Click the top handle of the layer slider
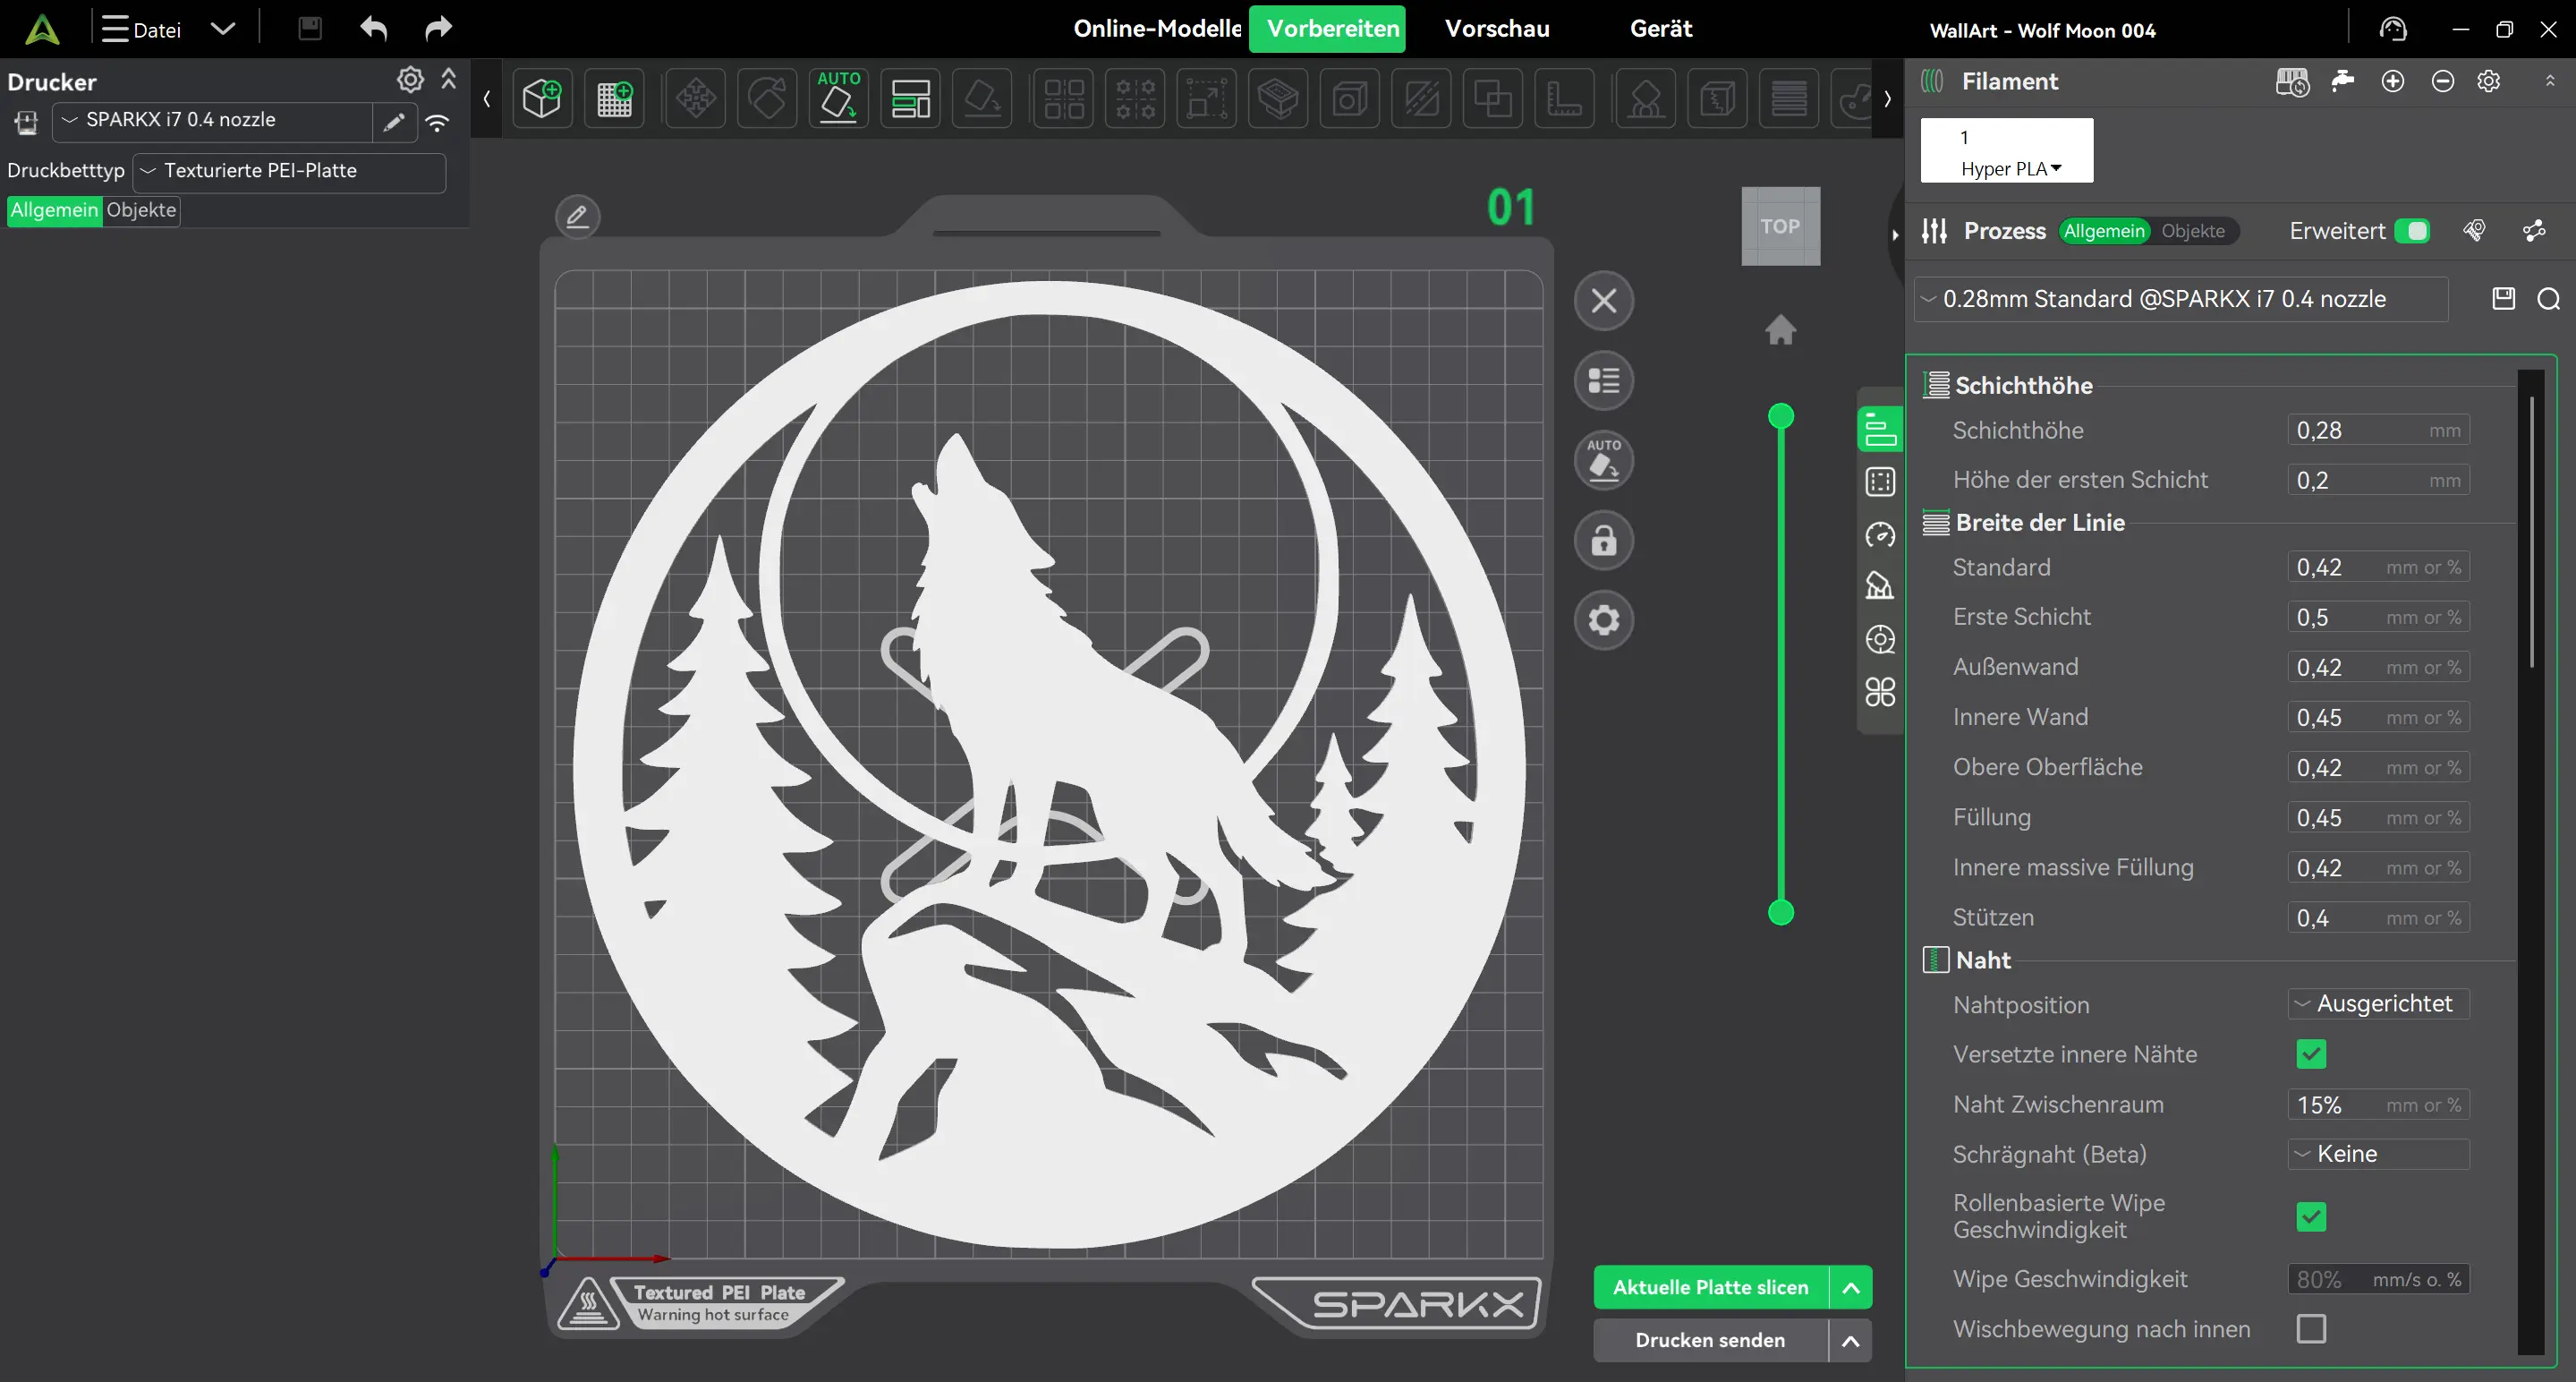Image resolution: width=2576 pixels, height=1382 pixels. (x=1780, y=416)
